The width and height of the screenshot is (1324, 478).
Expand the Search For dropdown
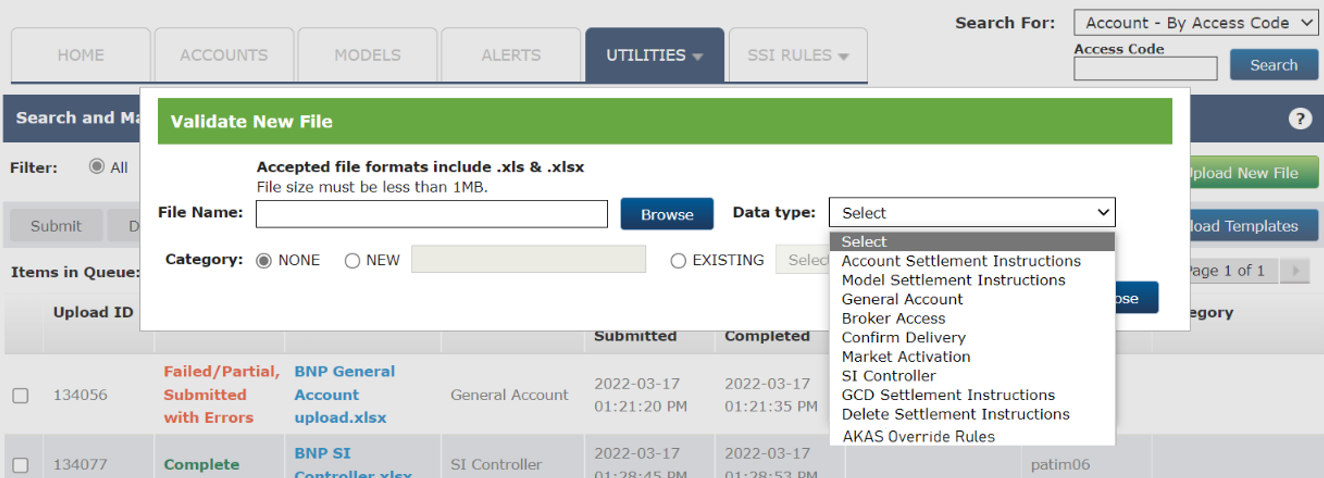pyautogui.click(x=1196, y=23)
